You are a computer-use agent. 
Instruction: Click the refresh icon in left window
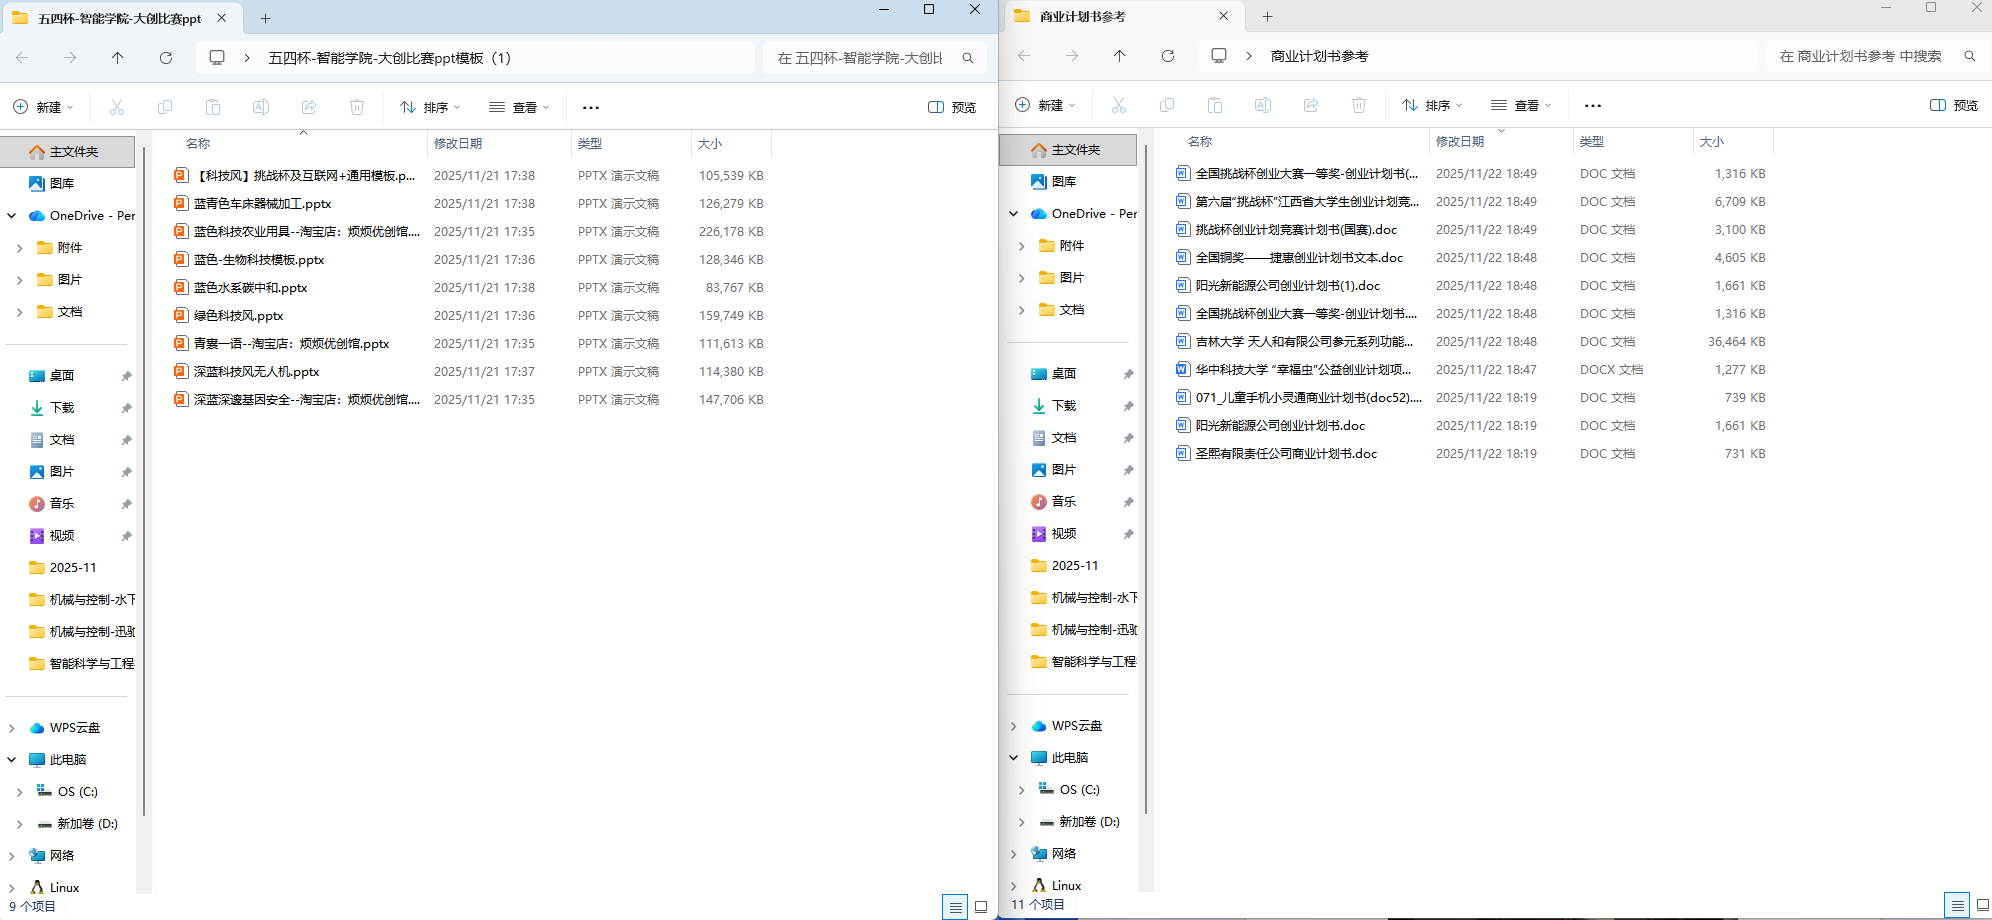[x=166, y=58]
